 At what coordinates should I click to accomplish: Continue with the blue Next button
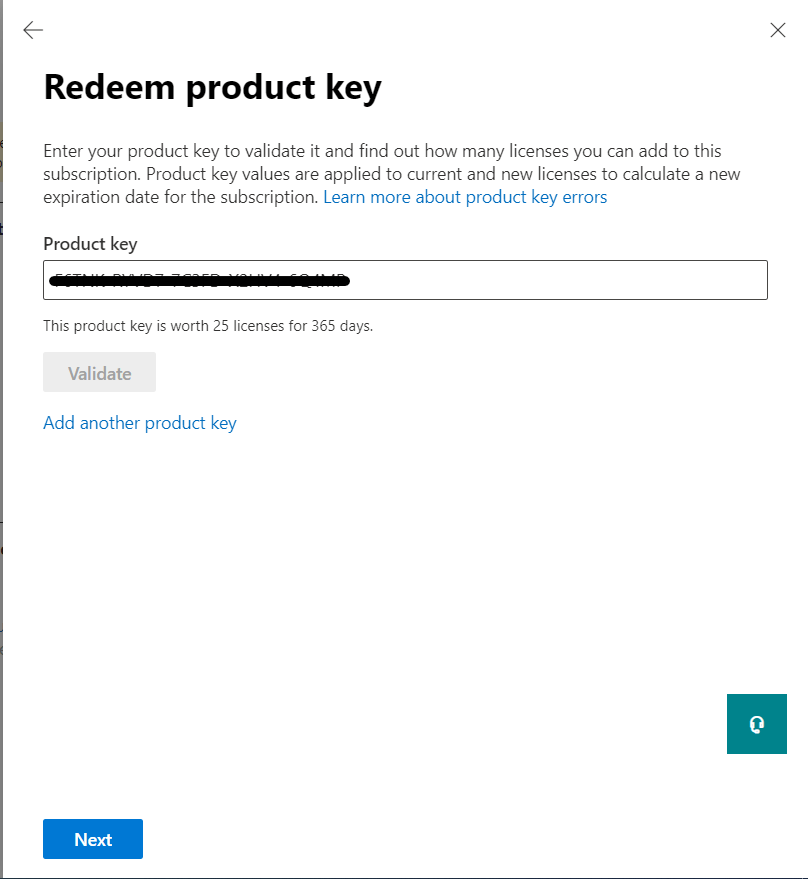(93, 839)
